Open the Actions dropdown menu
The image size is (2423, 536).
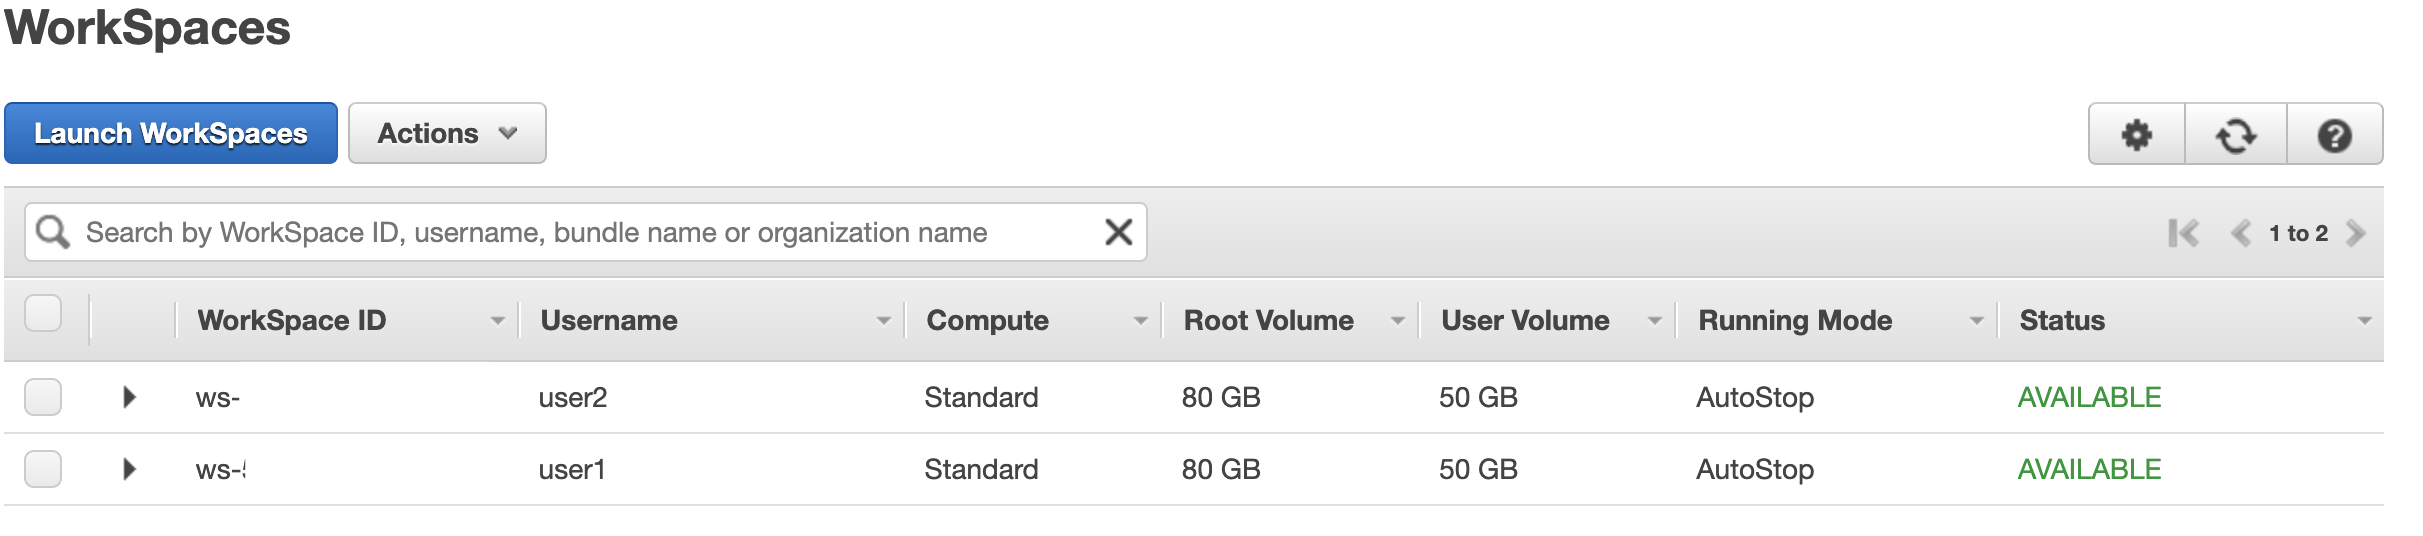[x=447, y=133]
